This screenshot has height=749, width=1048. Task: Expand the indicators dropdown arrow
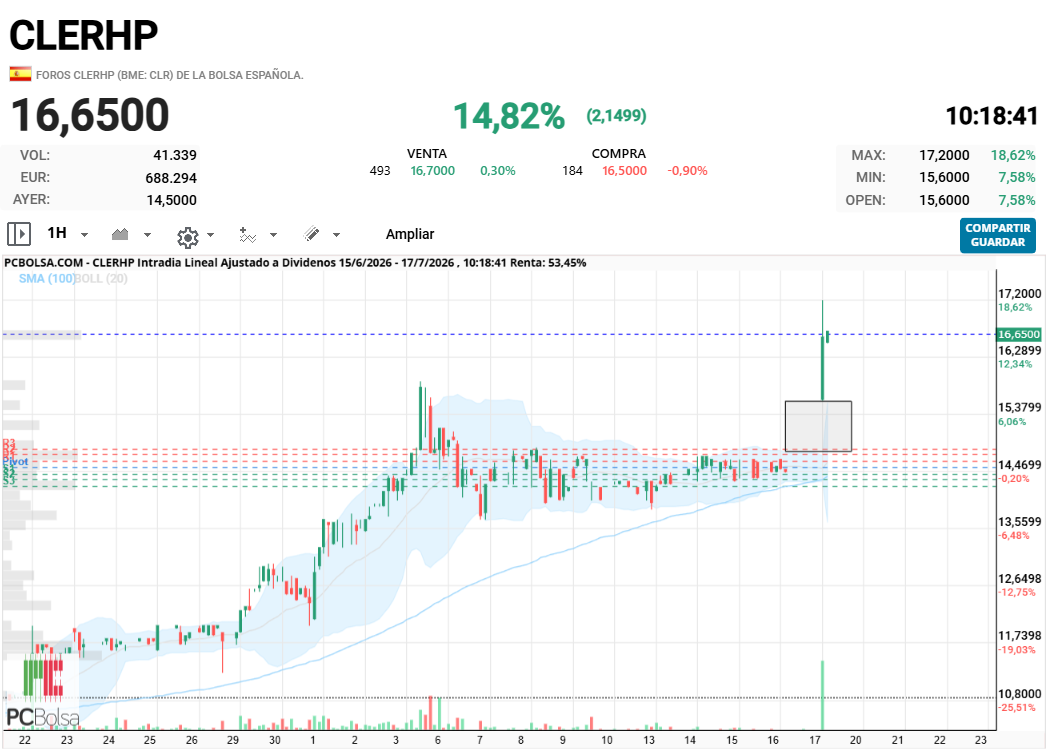coord(273,235)
